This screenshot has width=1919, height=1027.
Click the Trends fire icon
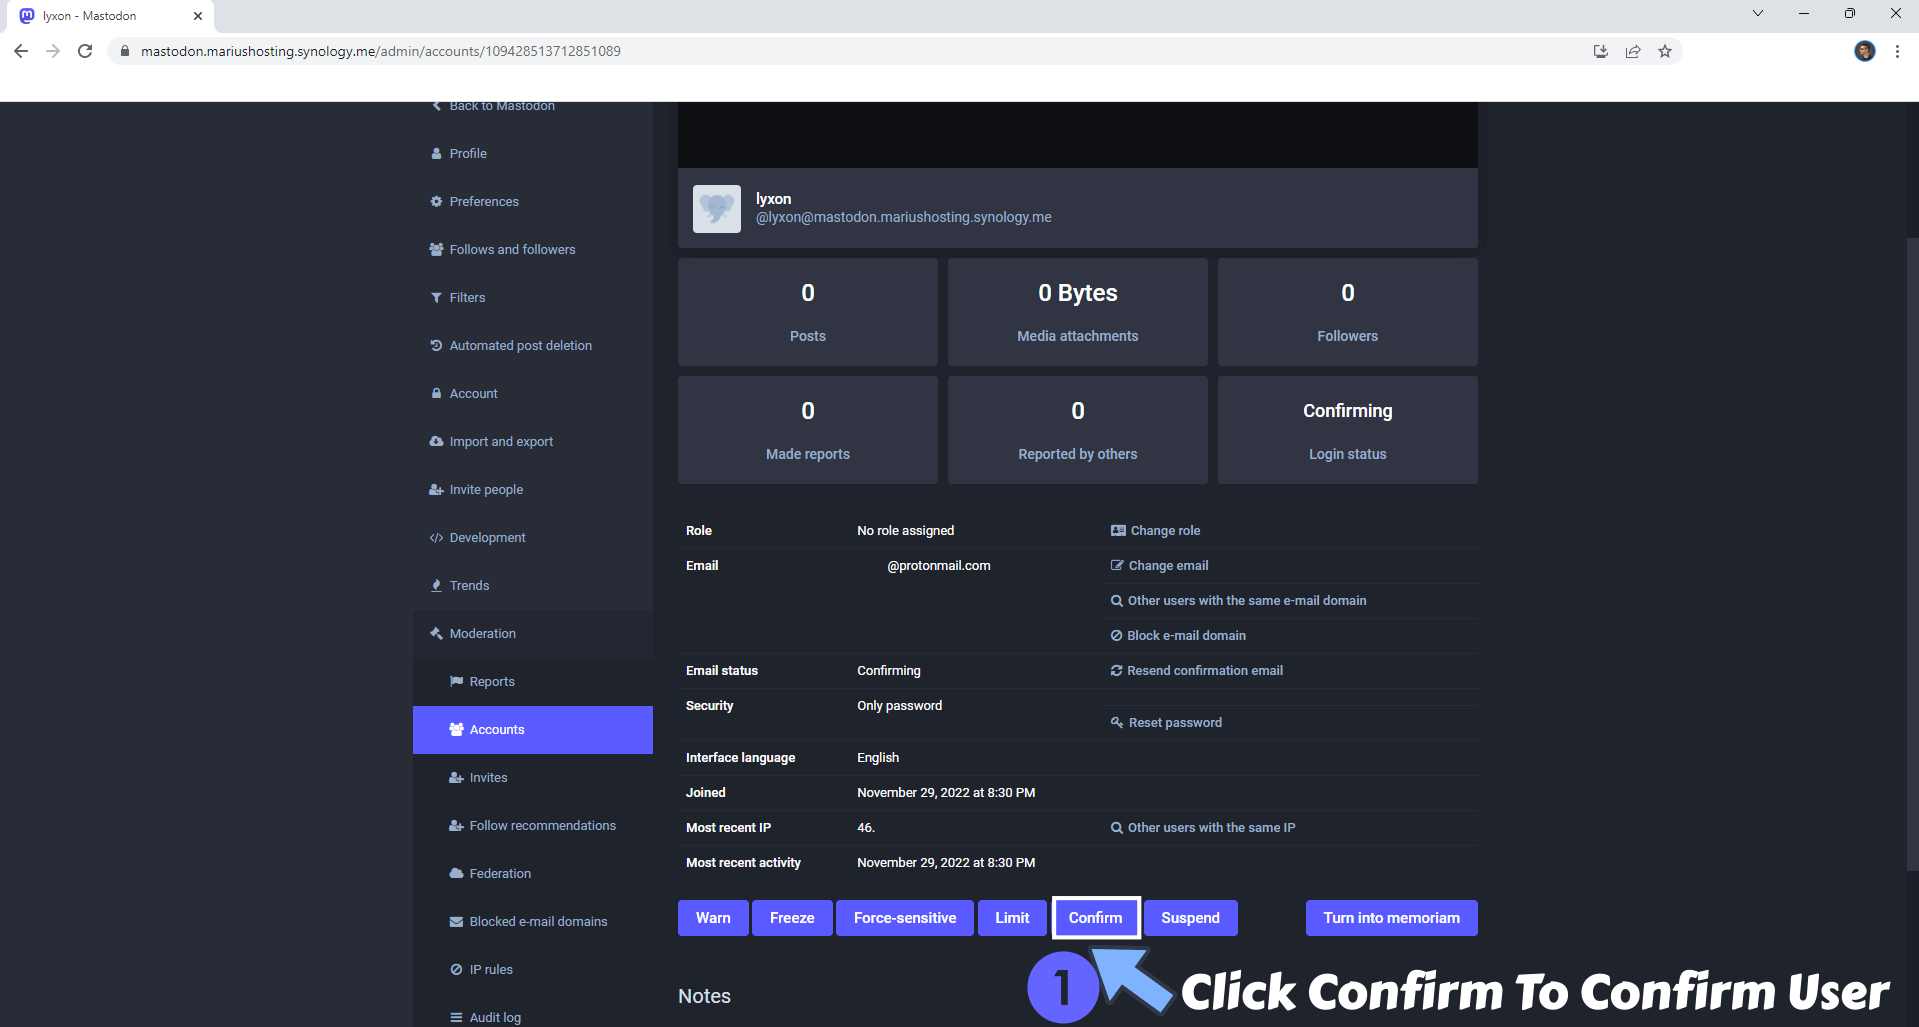tap(436, 586)
